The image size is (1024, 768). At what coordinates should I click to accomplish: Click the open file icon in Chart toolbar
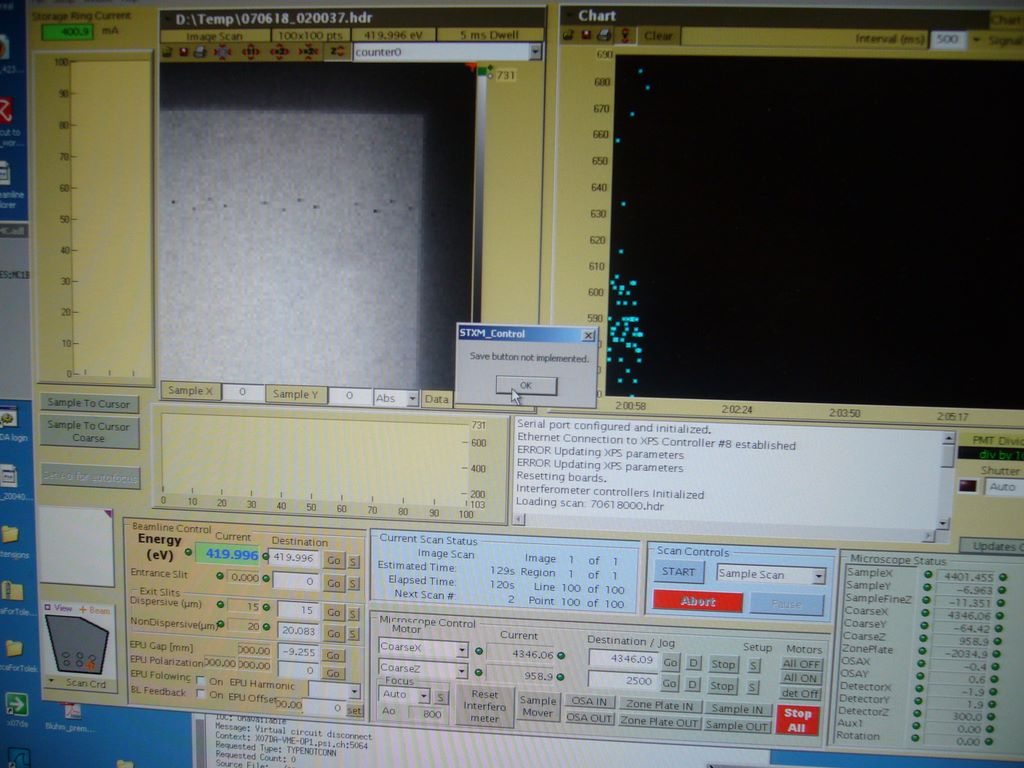pos(568,36)
